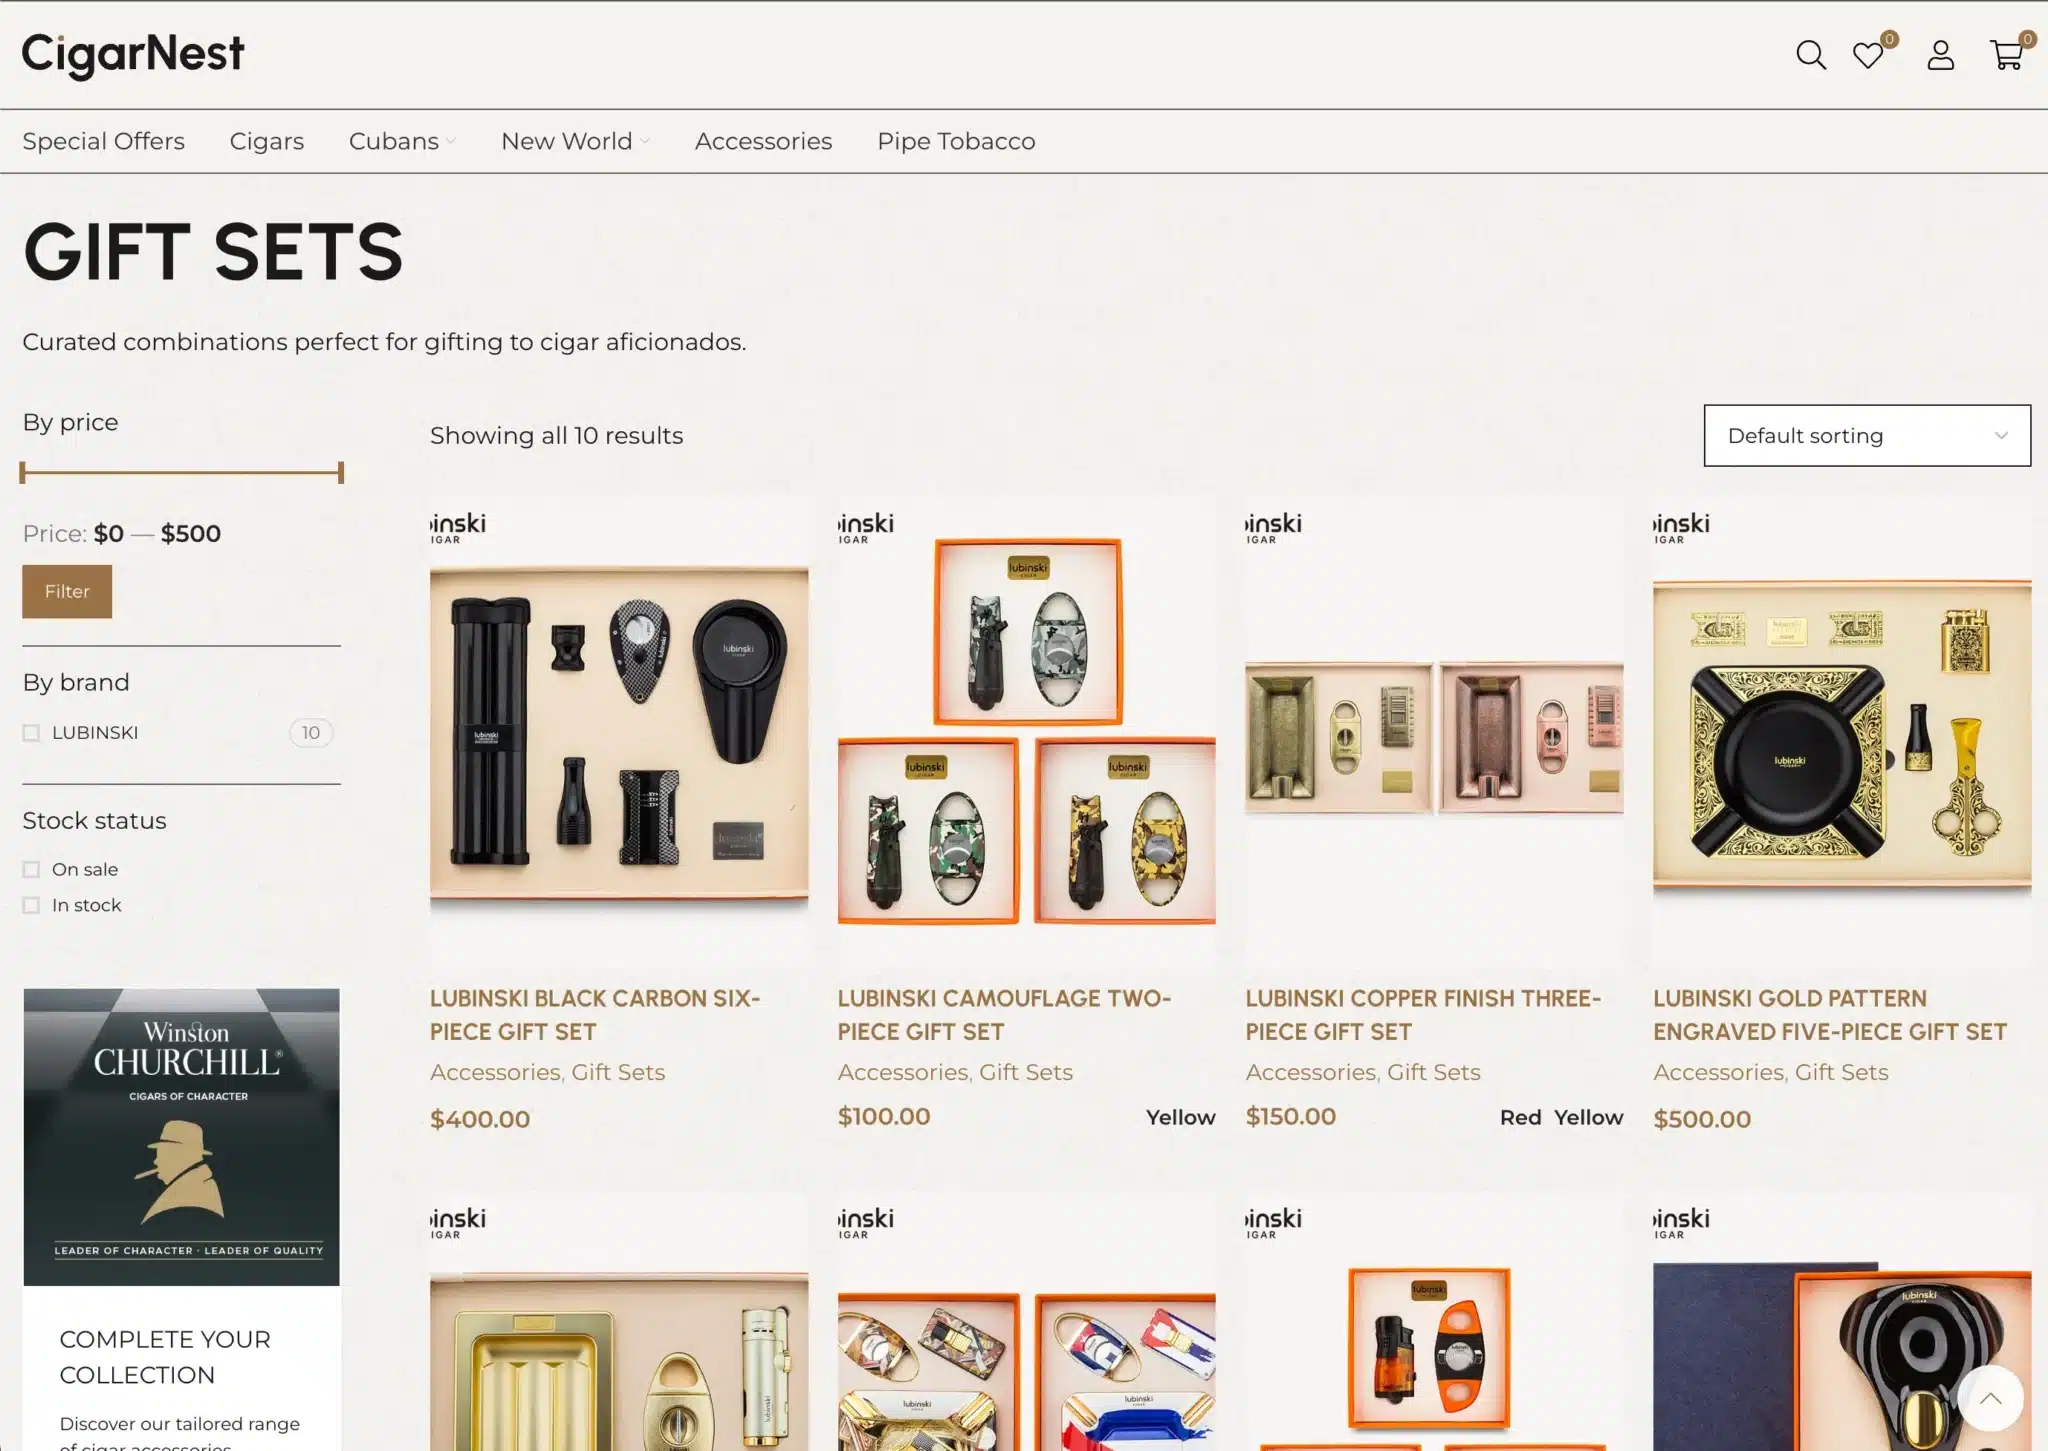
Task: Open the Accessories menu item
Action: pyautogui.click(x=763, y=141)
